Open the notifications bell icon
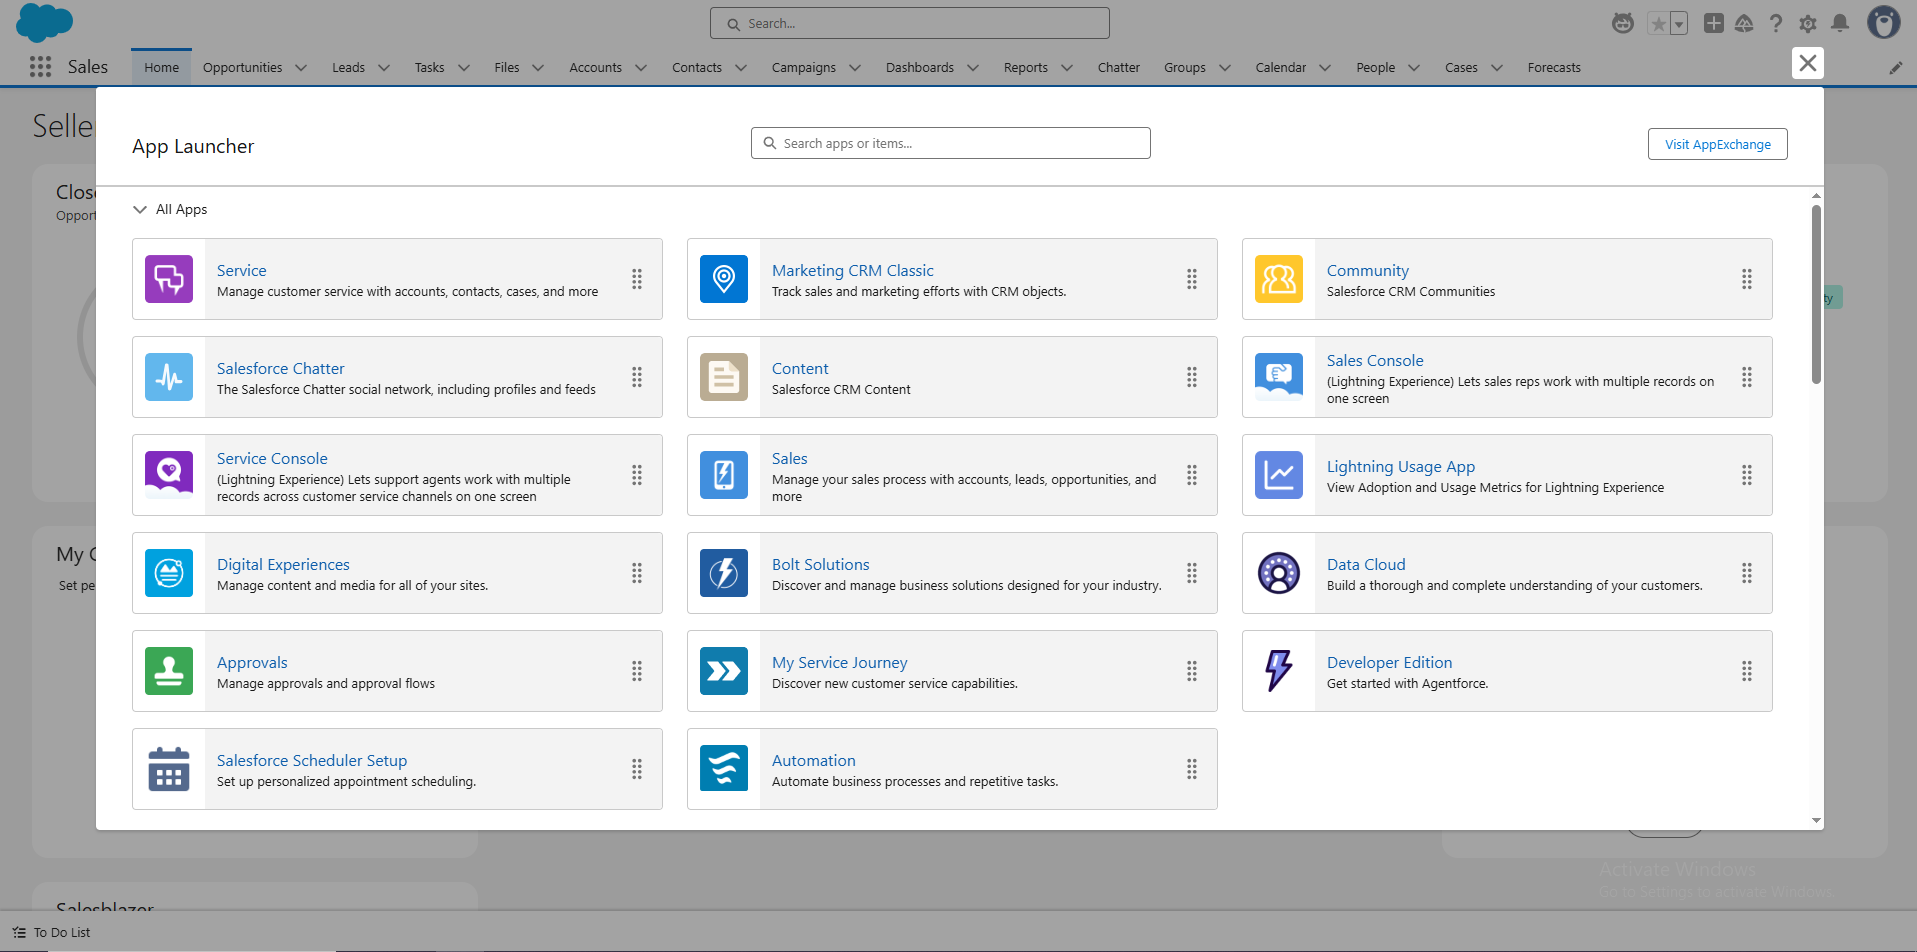Viewport: 1917px width, 952px height. tap(1840, 23)
